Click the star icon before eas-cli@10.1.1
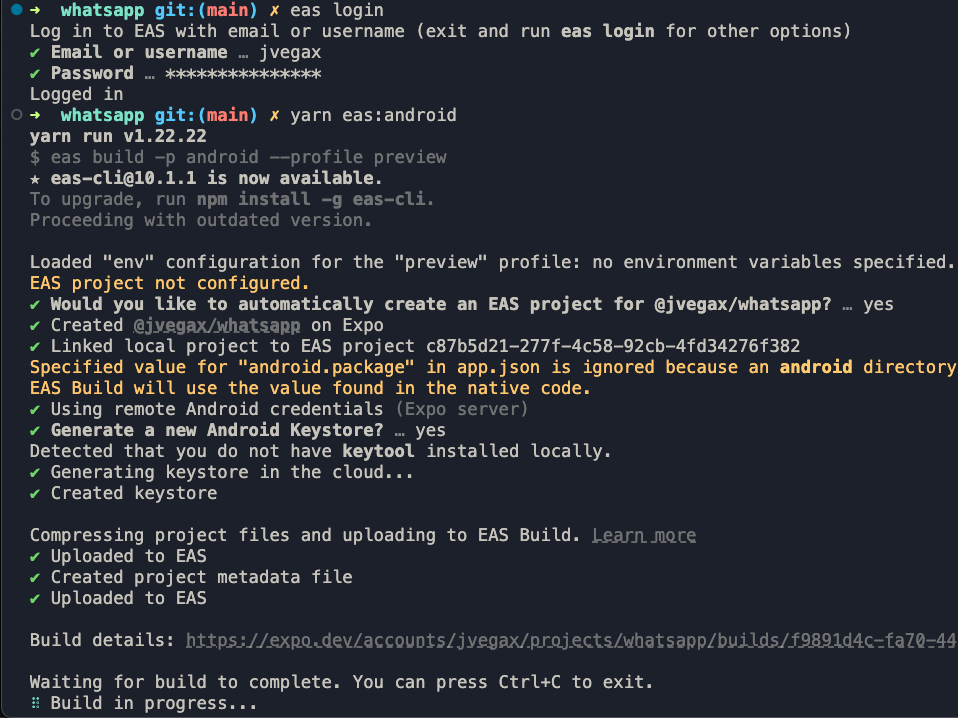This screenshot has width=958, height=718. click(x=36, y=178)
